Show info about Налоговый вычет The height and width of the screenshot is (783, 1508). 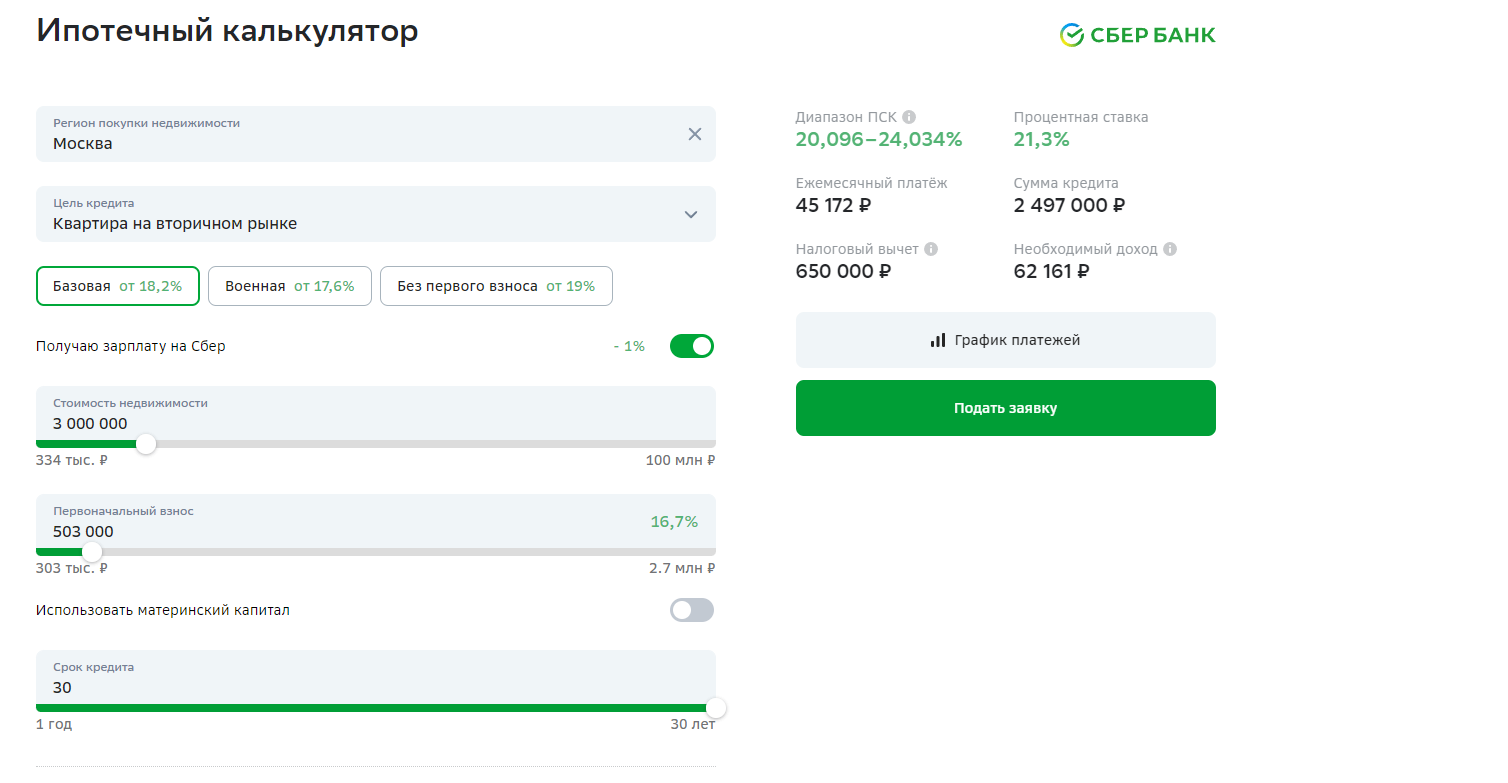coord(931,249)
